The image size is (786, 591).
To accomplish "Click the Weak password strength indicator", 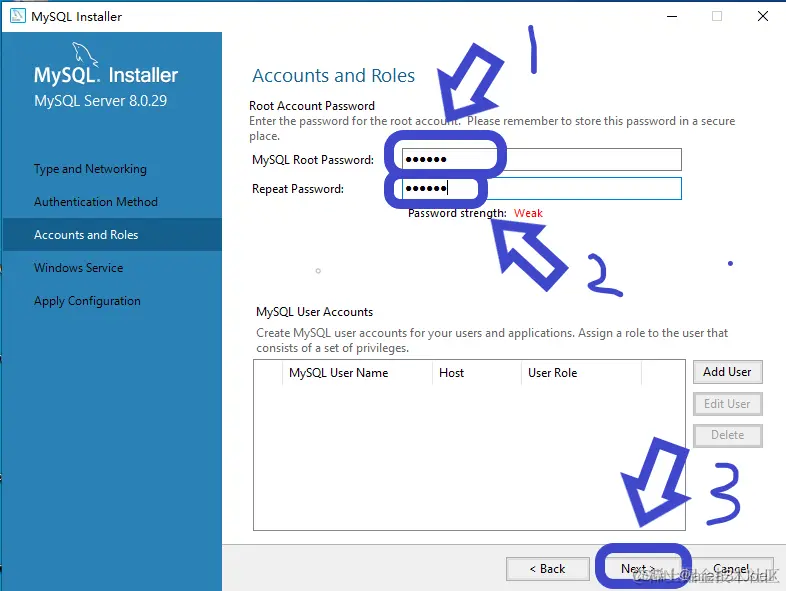I will [528, 213].
